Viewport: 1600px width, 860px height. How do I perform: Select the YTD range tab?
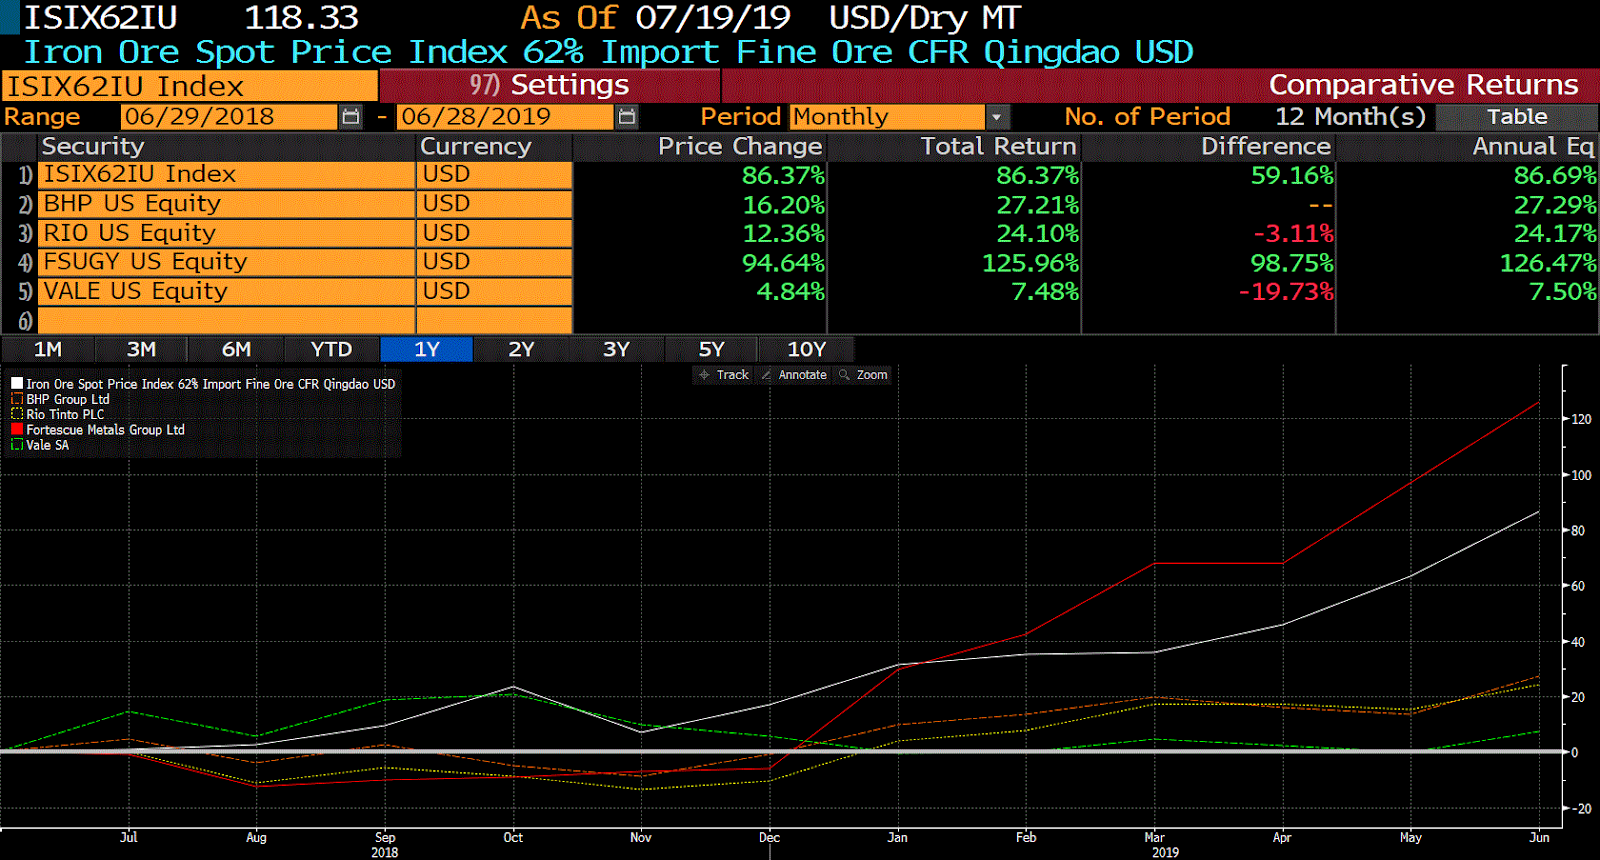coord(331,349)
